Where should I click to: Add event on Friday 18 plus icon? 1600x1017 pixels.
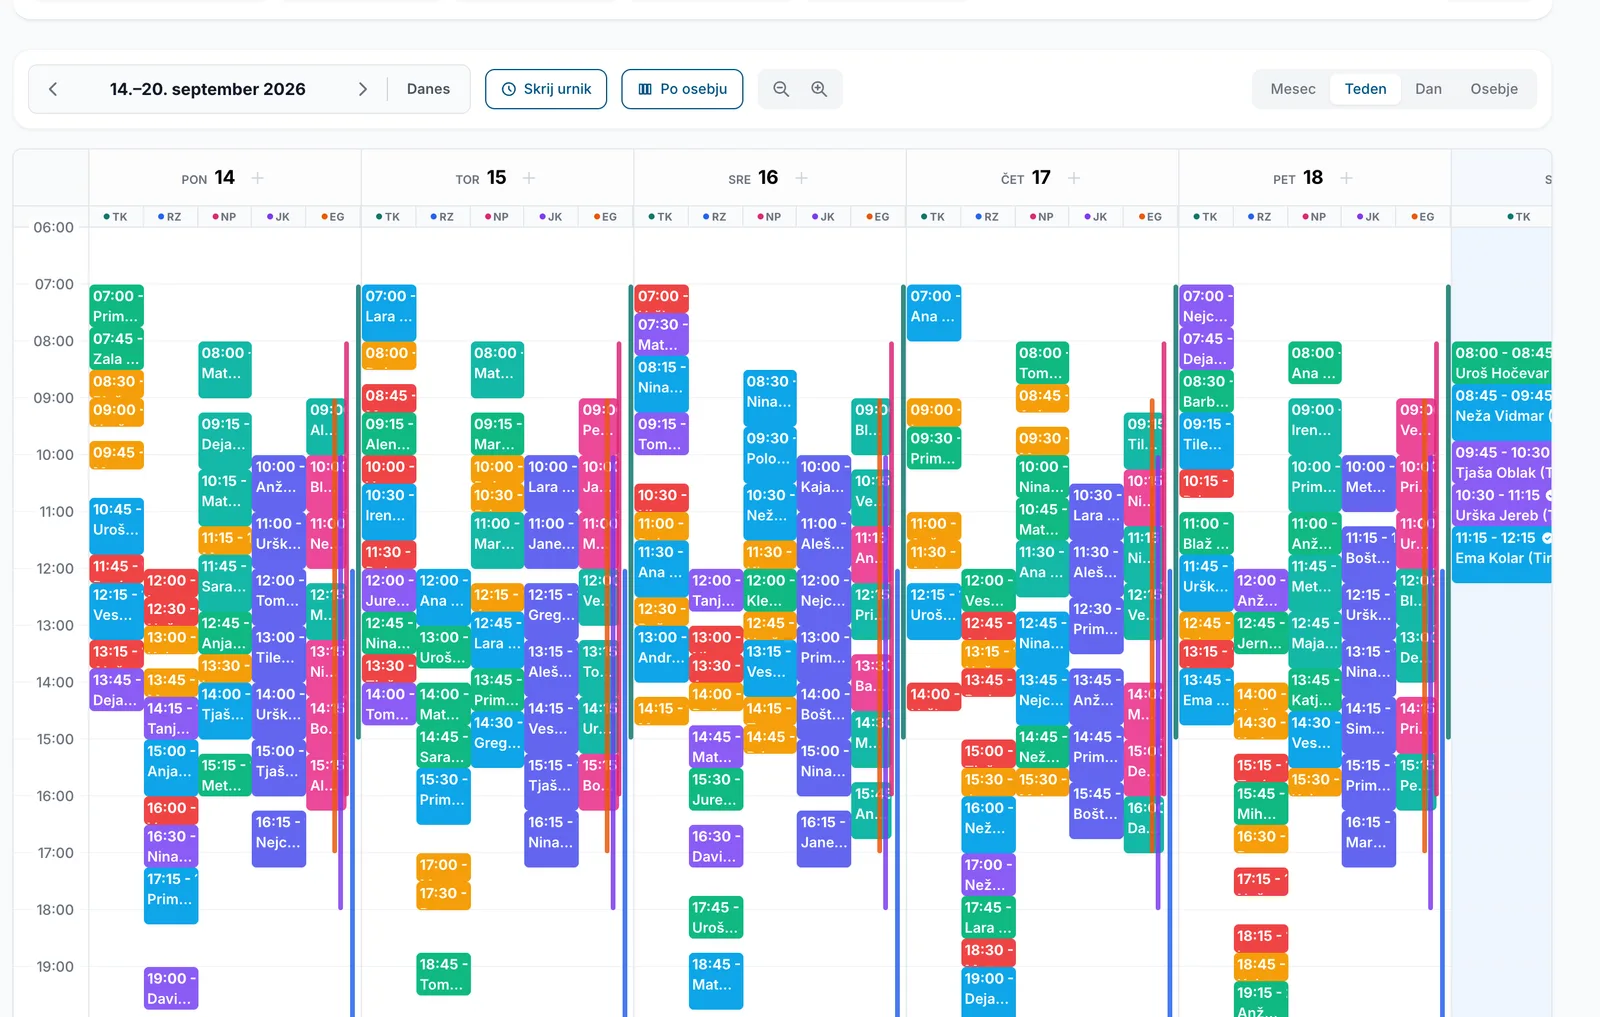[1346, 178]
